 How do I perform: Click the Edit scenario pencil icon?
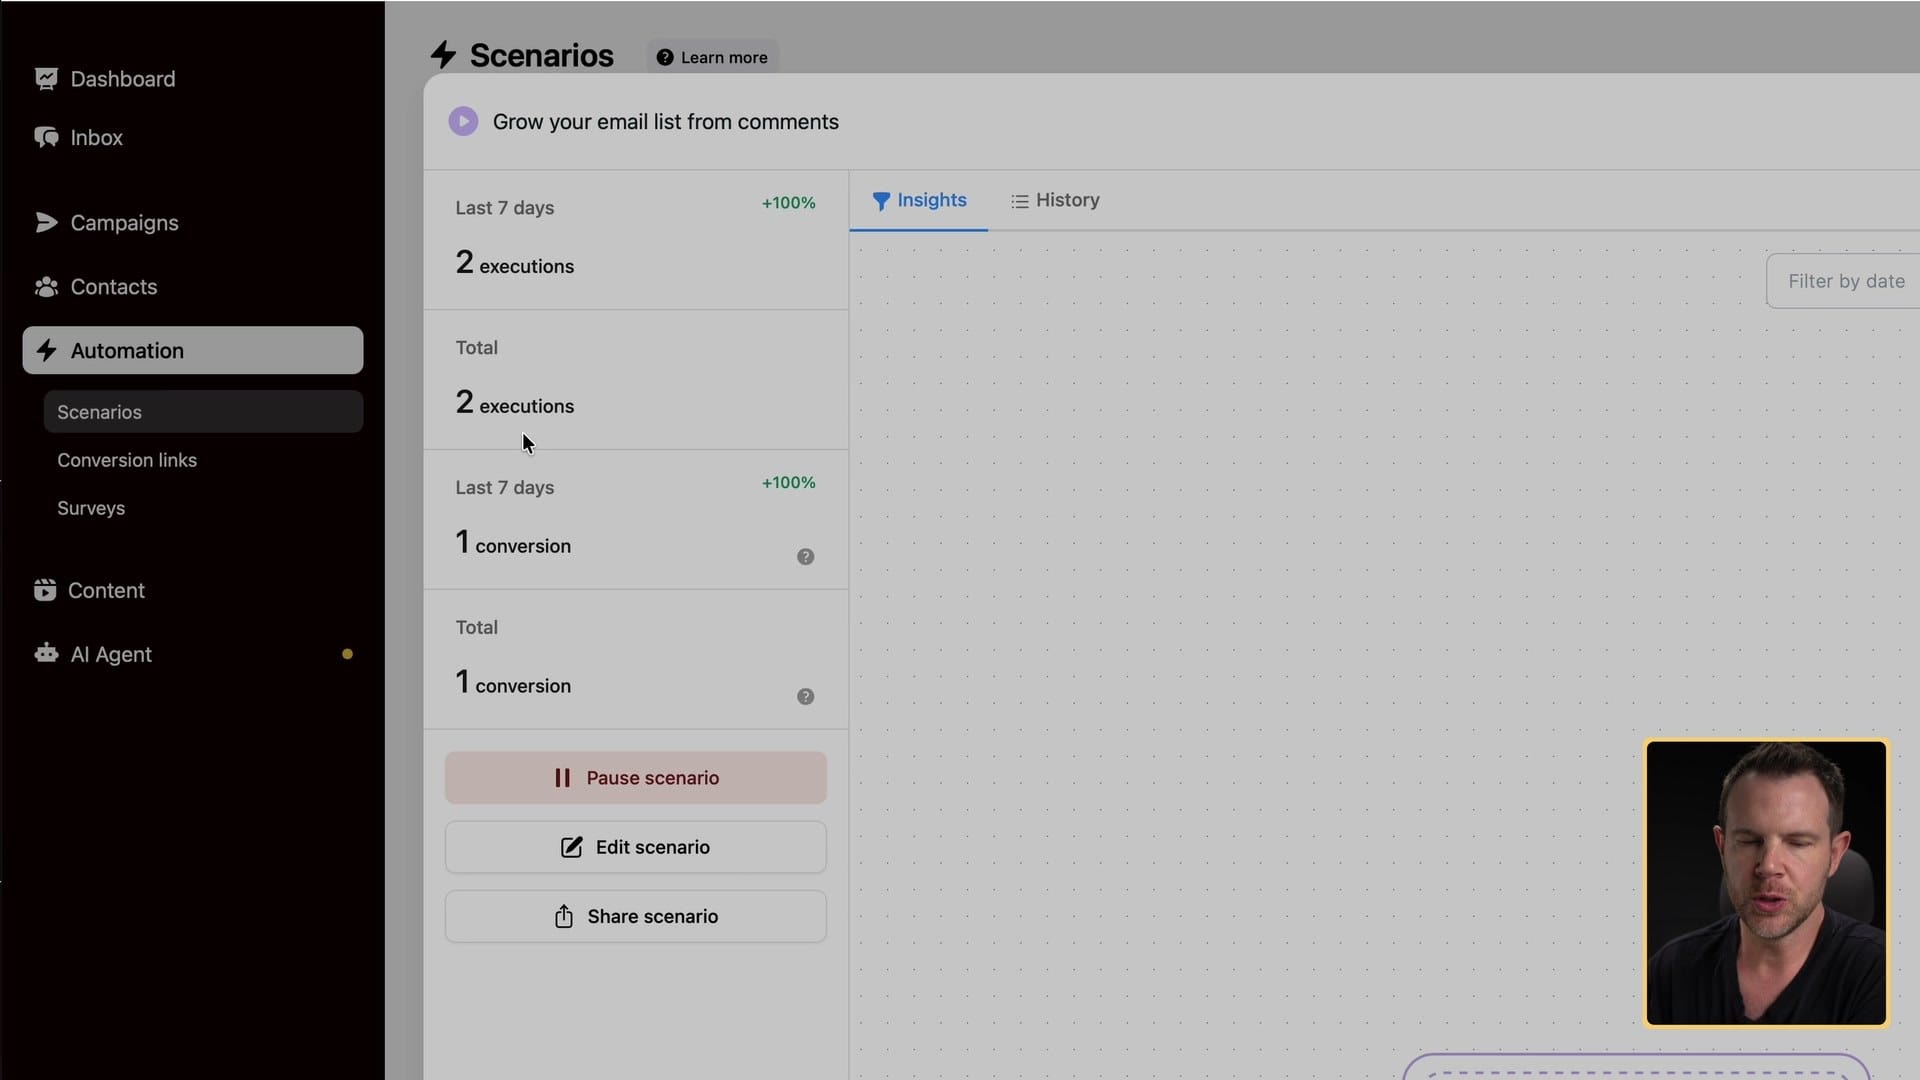pyautogui.click(x=571, y=847)
